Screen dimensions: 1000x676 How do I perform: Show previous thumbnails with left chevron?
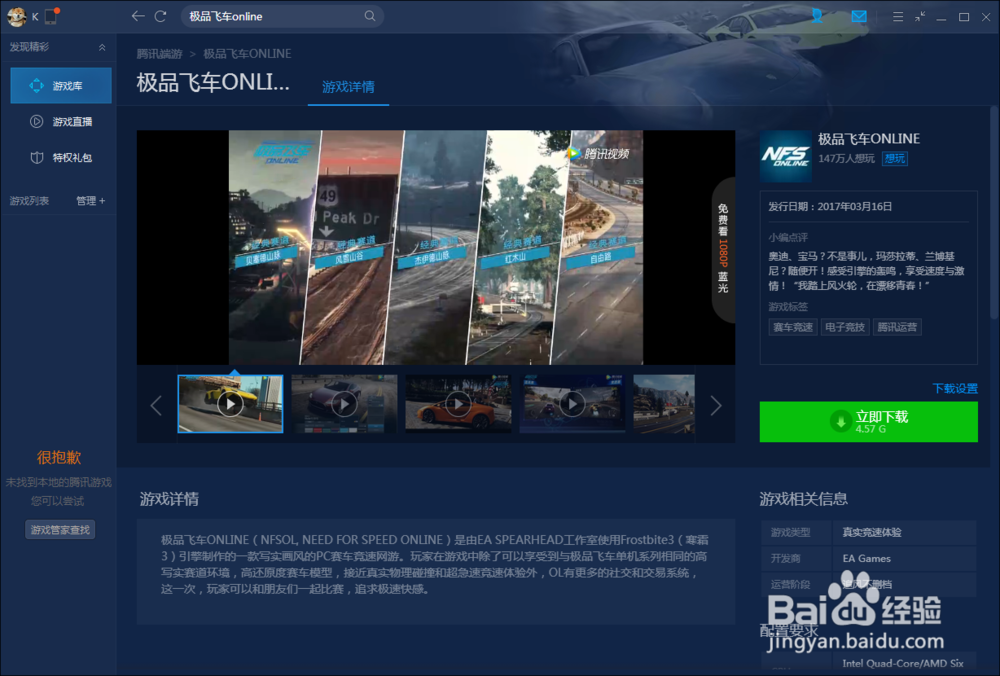pyautogui.click(x=156, y=406)
